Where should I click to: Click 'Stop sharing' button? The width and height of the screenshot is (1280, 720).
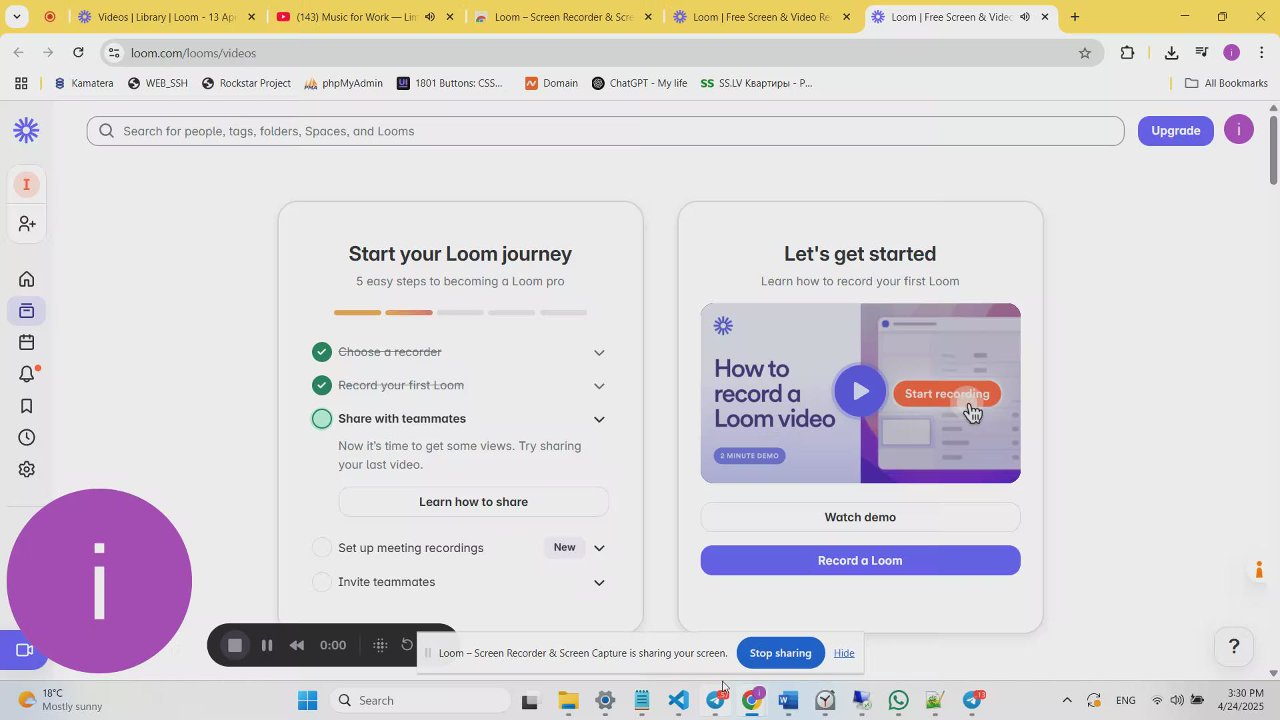click(780, 653)
